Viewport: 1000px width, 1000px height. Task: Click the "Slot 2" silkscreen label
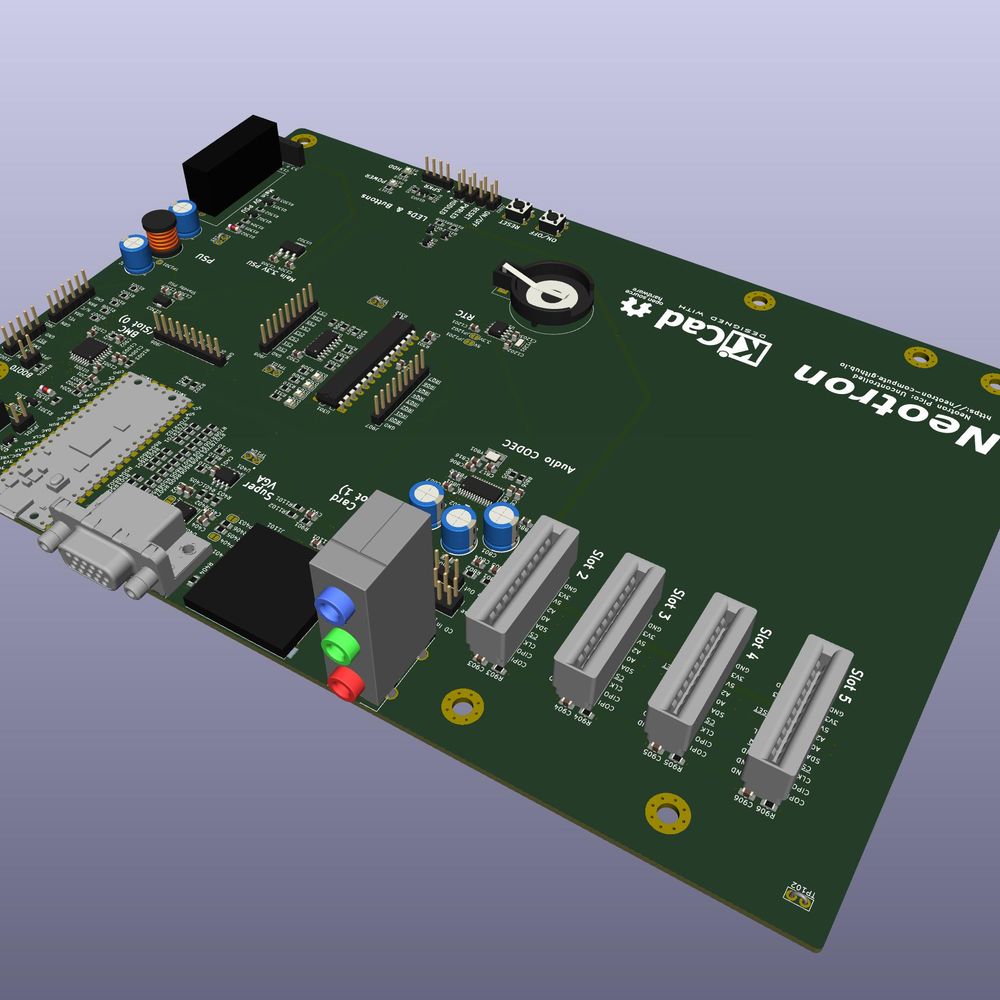coord(590,564)
